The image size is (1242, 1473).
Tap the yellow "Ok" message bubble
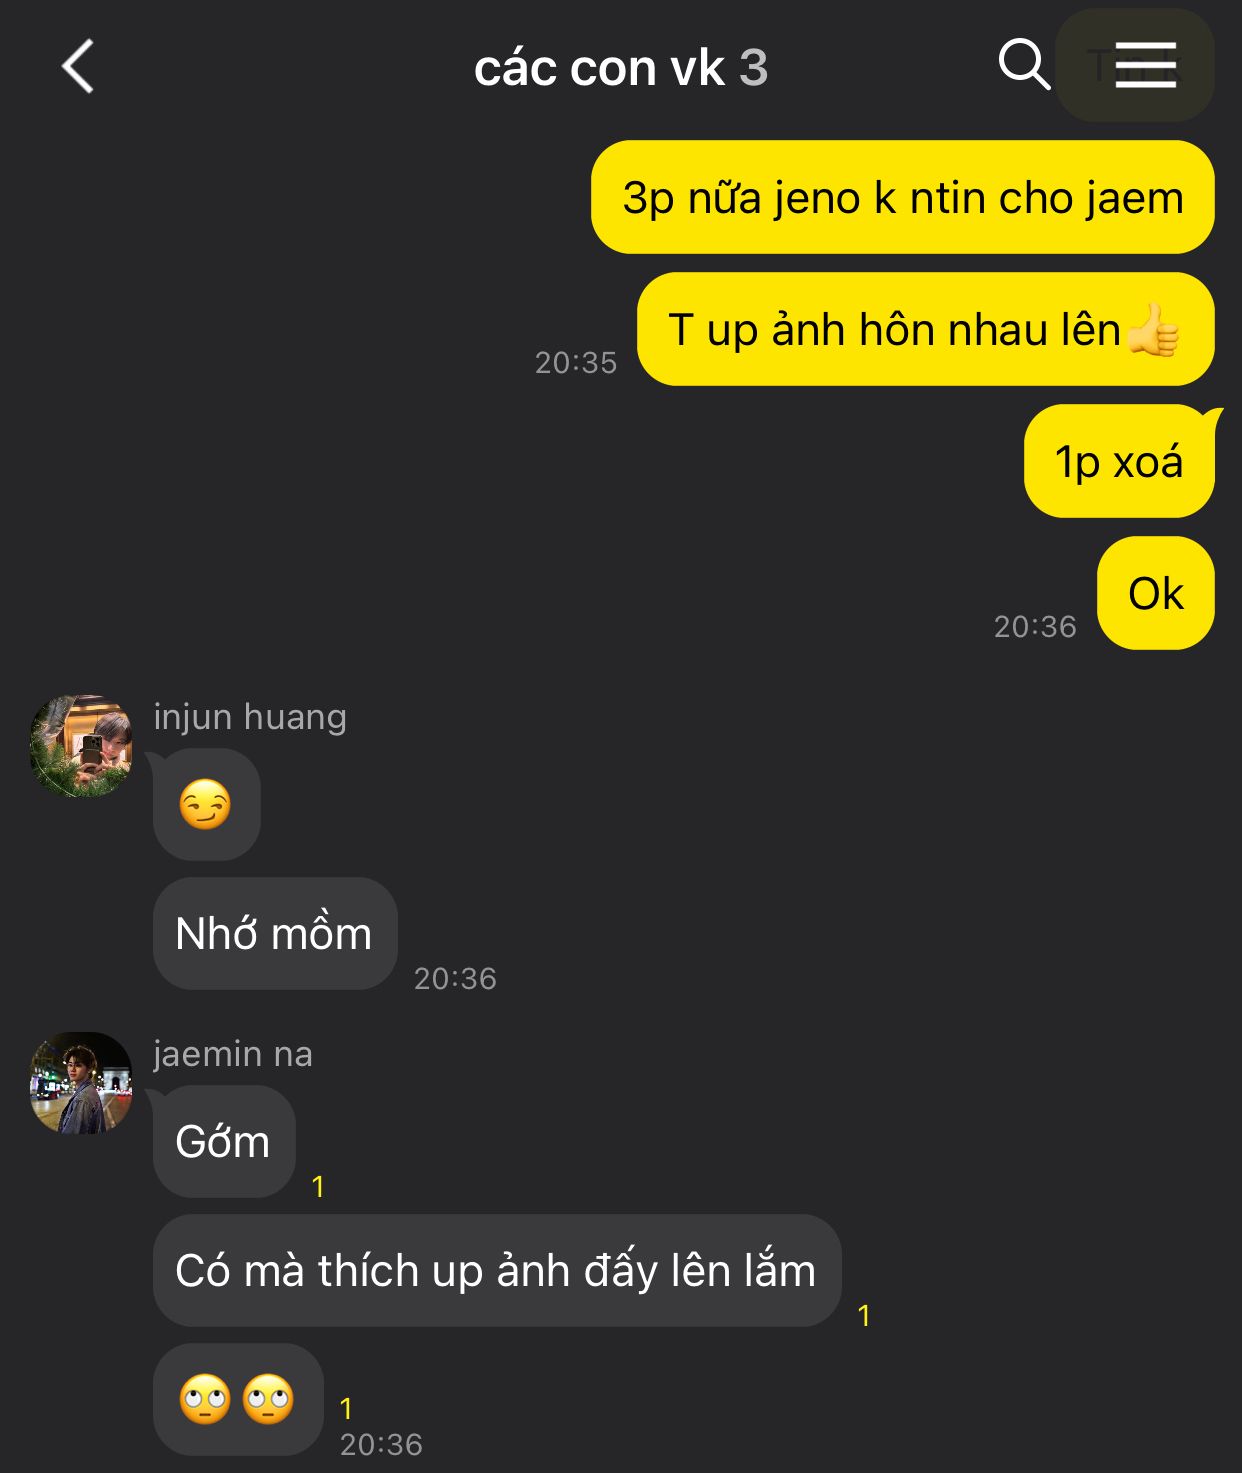[1156, 593]
